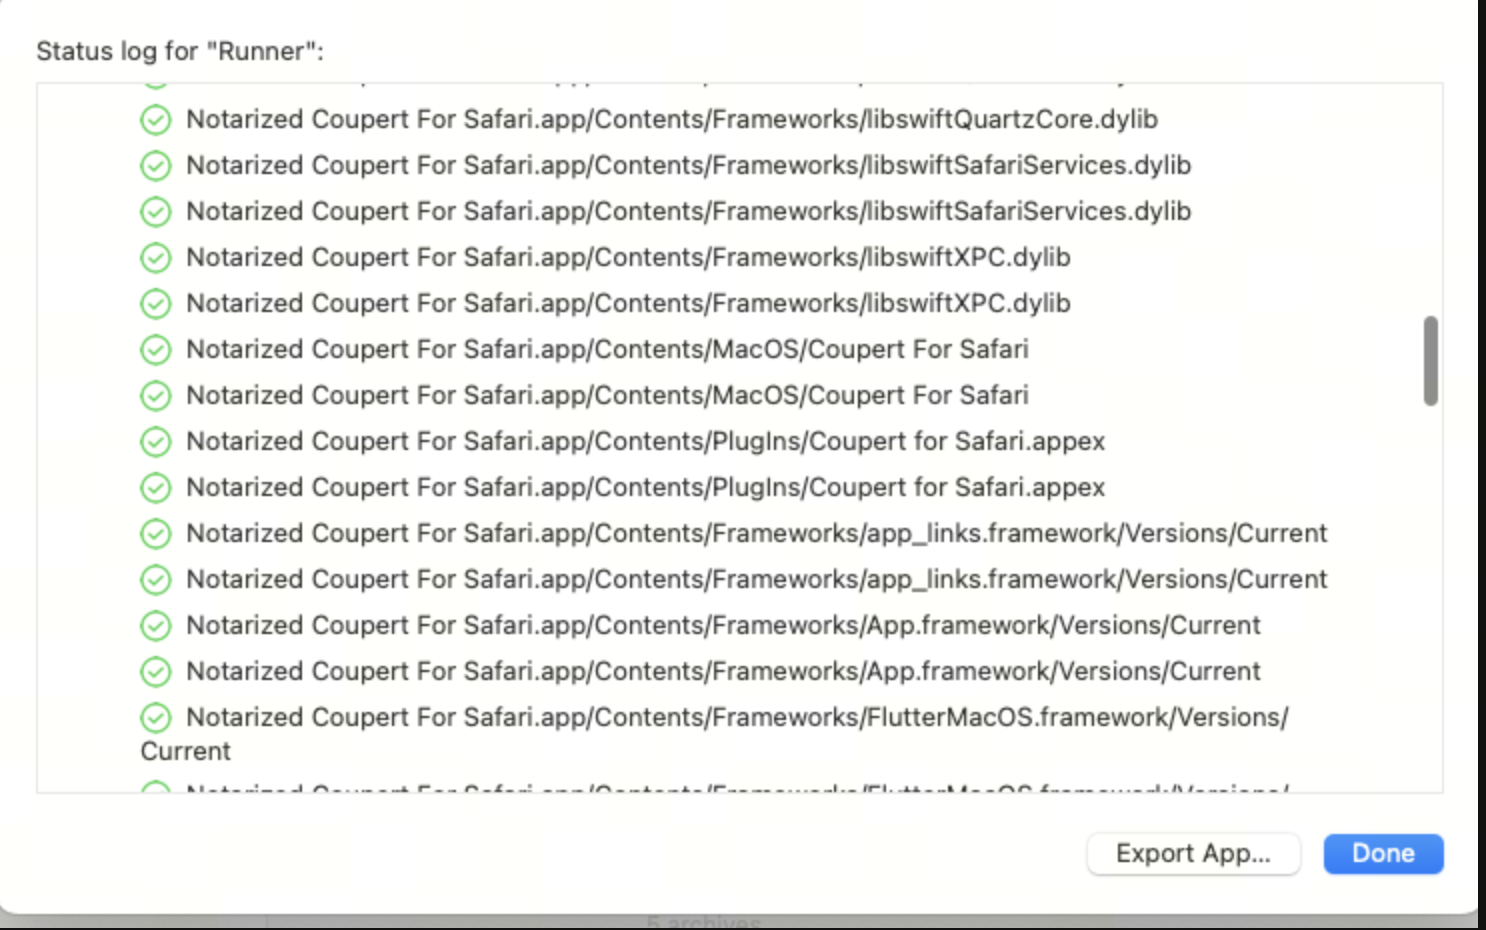Select second libswiftSafariServices.dylib log line text
This screenshot has height=930, width=1486.
[x=689, y=211]
